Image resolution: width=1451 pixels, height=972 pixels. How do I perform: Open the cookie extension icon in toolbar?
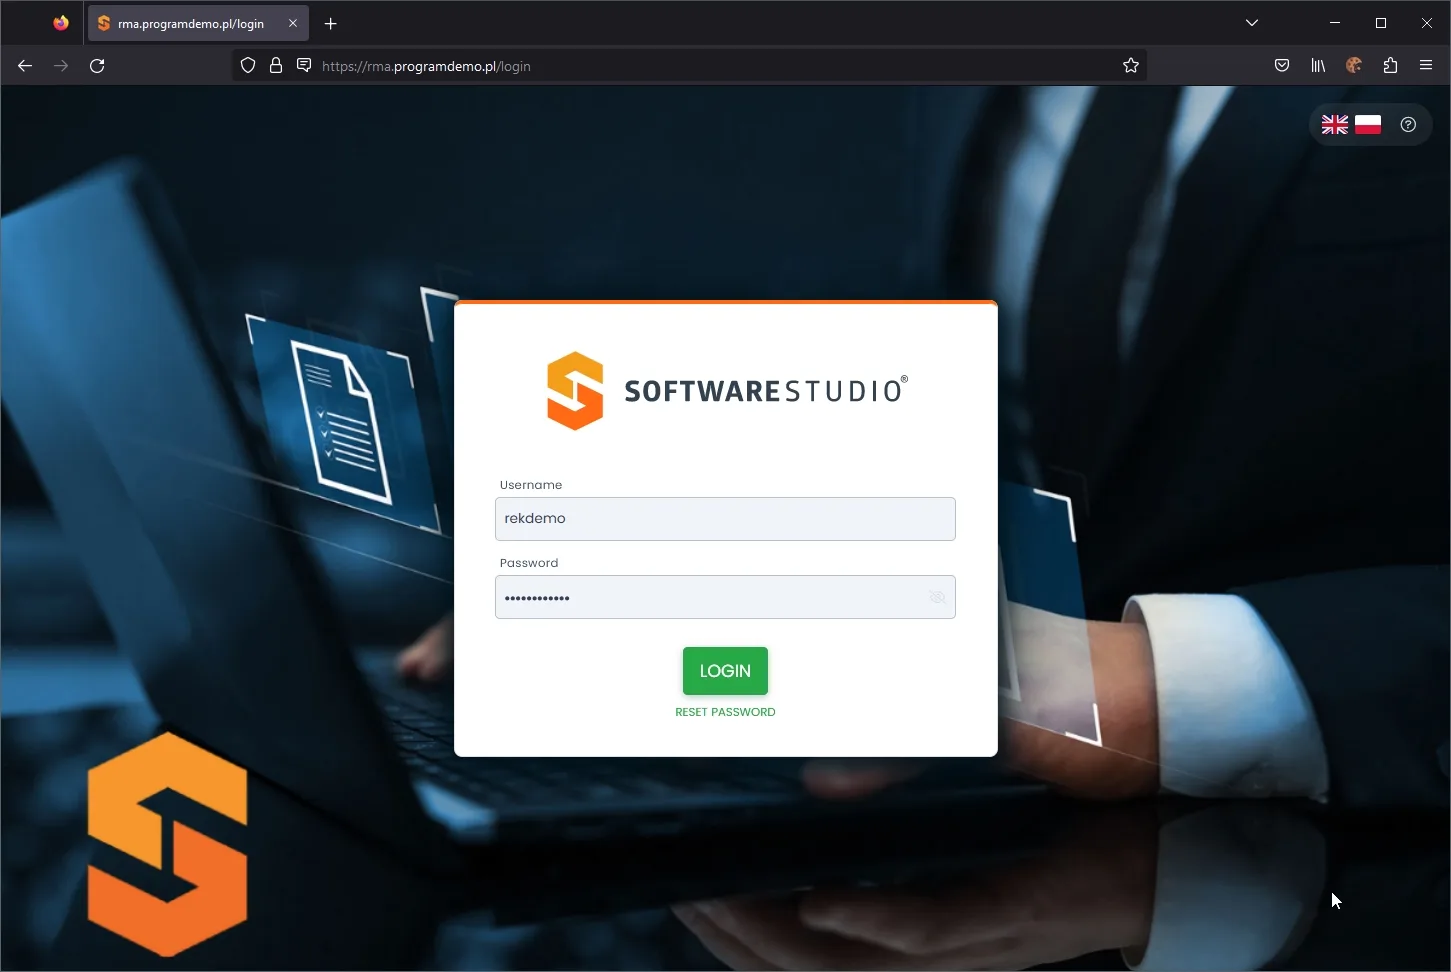pos(1354,66)
